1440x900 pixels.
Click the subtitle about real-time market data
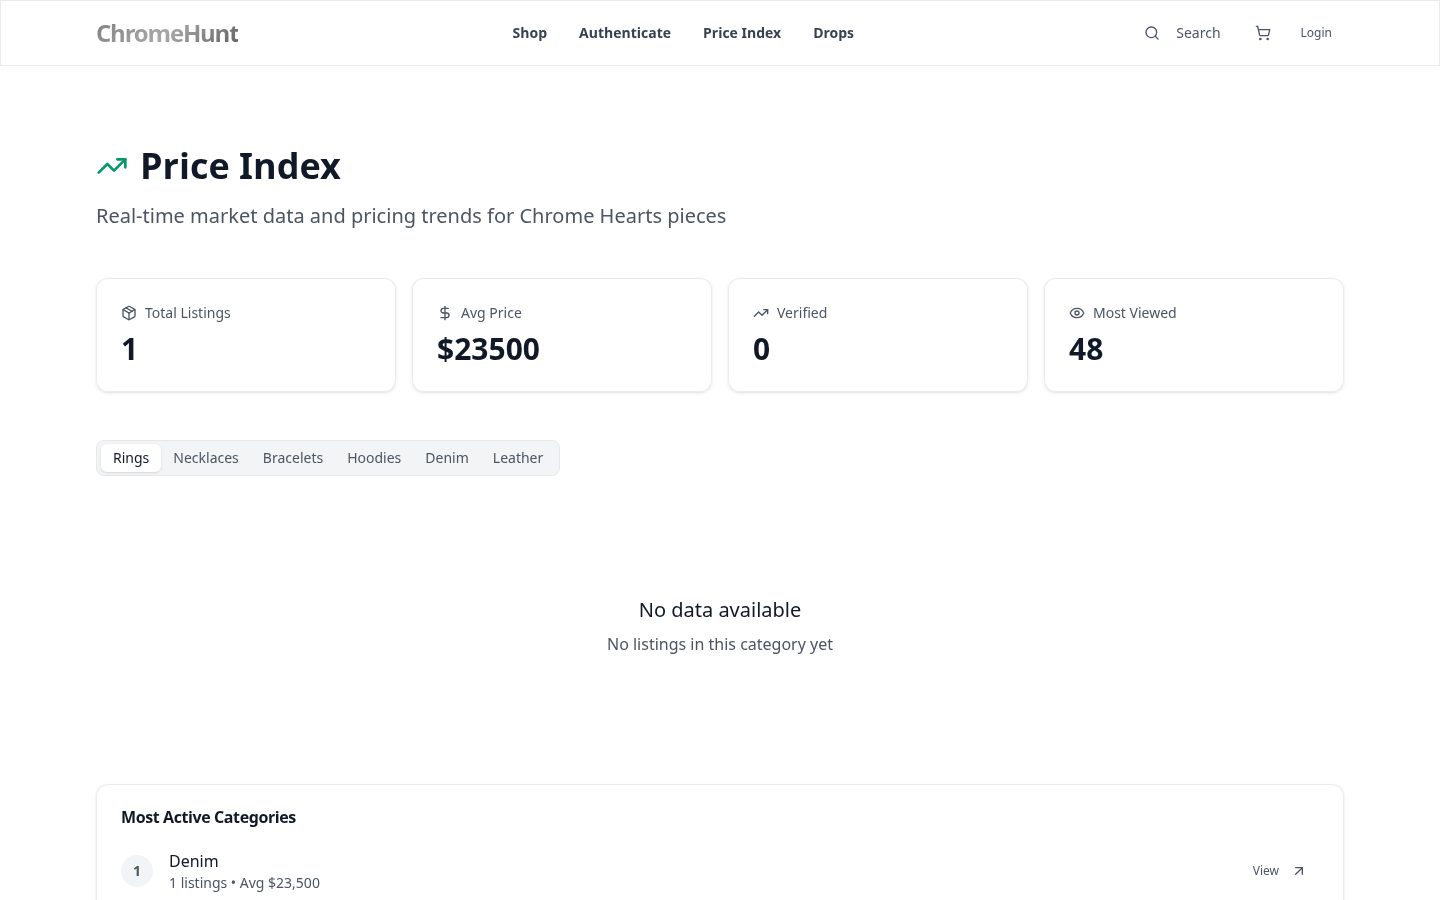[x=411, y=216]
